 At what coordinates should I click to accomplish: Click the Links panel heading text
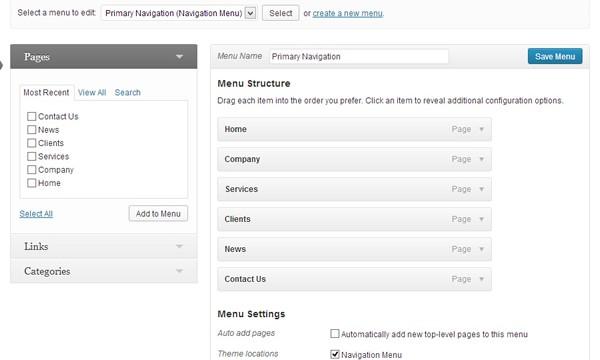tap(36, 246)
